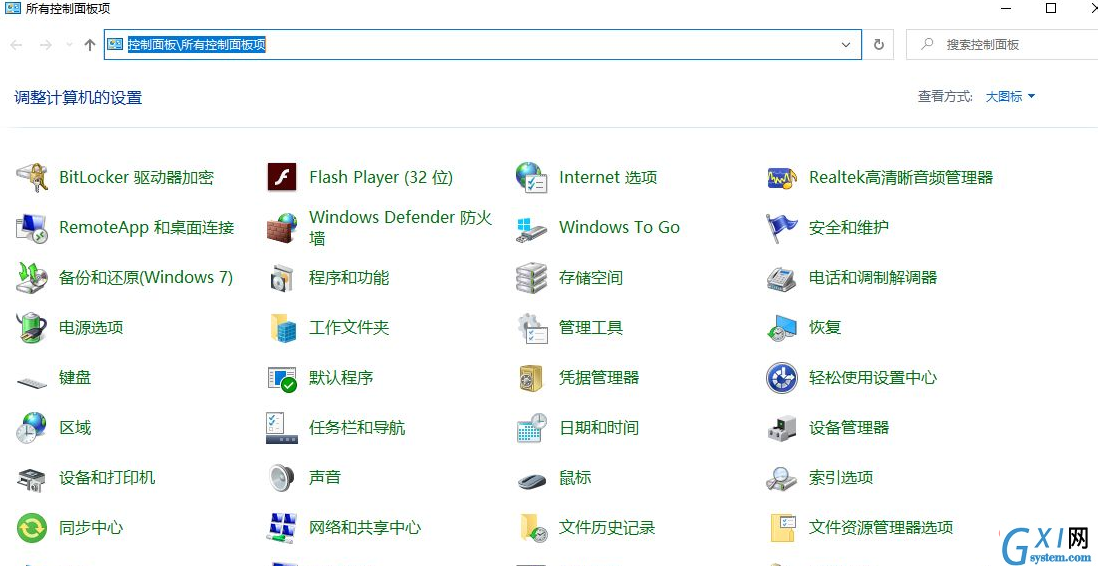Click the Windows Defender firewall brick icon
The image size is (1098, 566).
click(282, 228)
